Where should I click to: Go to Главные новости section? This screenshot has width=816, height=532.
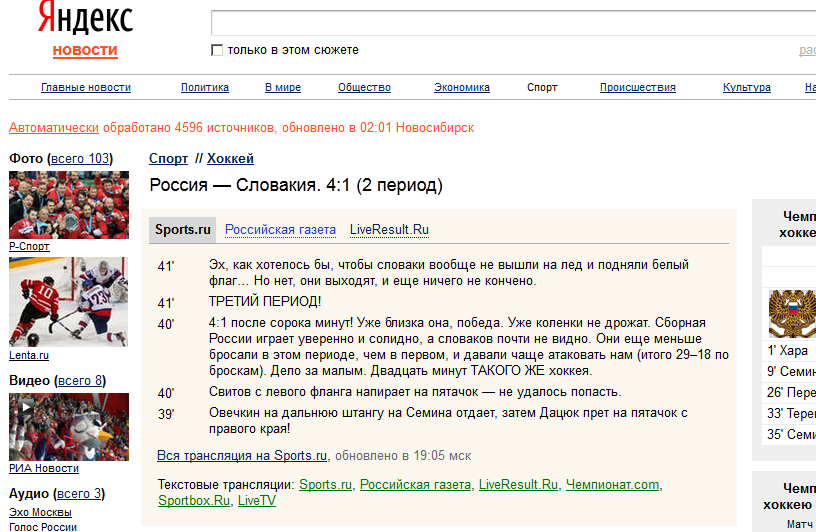coord(86,87)
